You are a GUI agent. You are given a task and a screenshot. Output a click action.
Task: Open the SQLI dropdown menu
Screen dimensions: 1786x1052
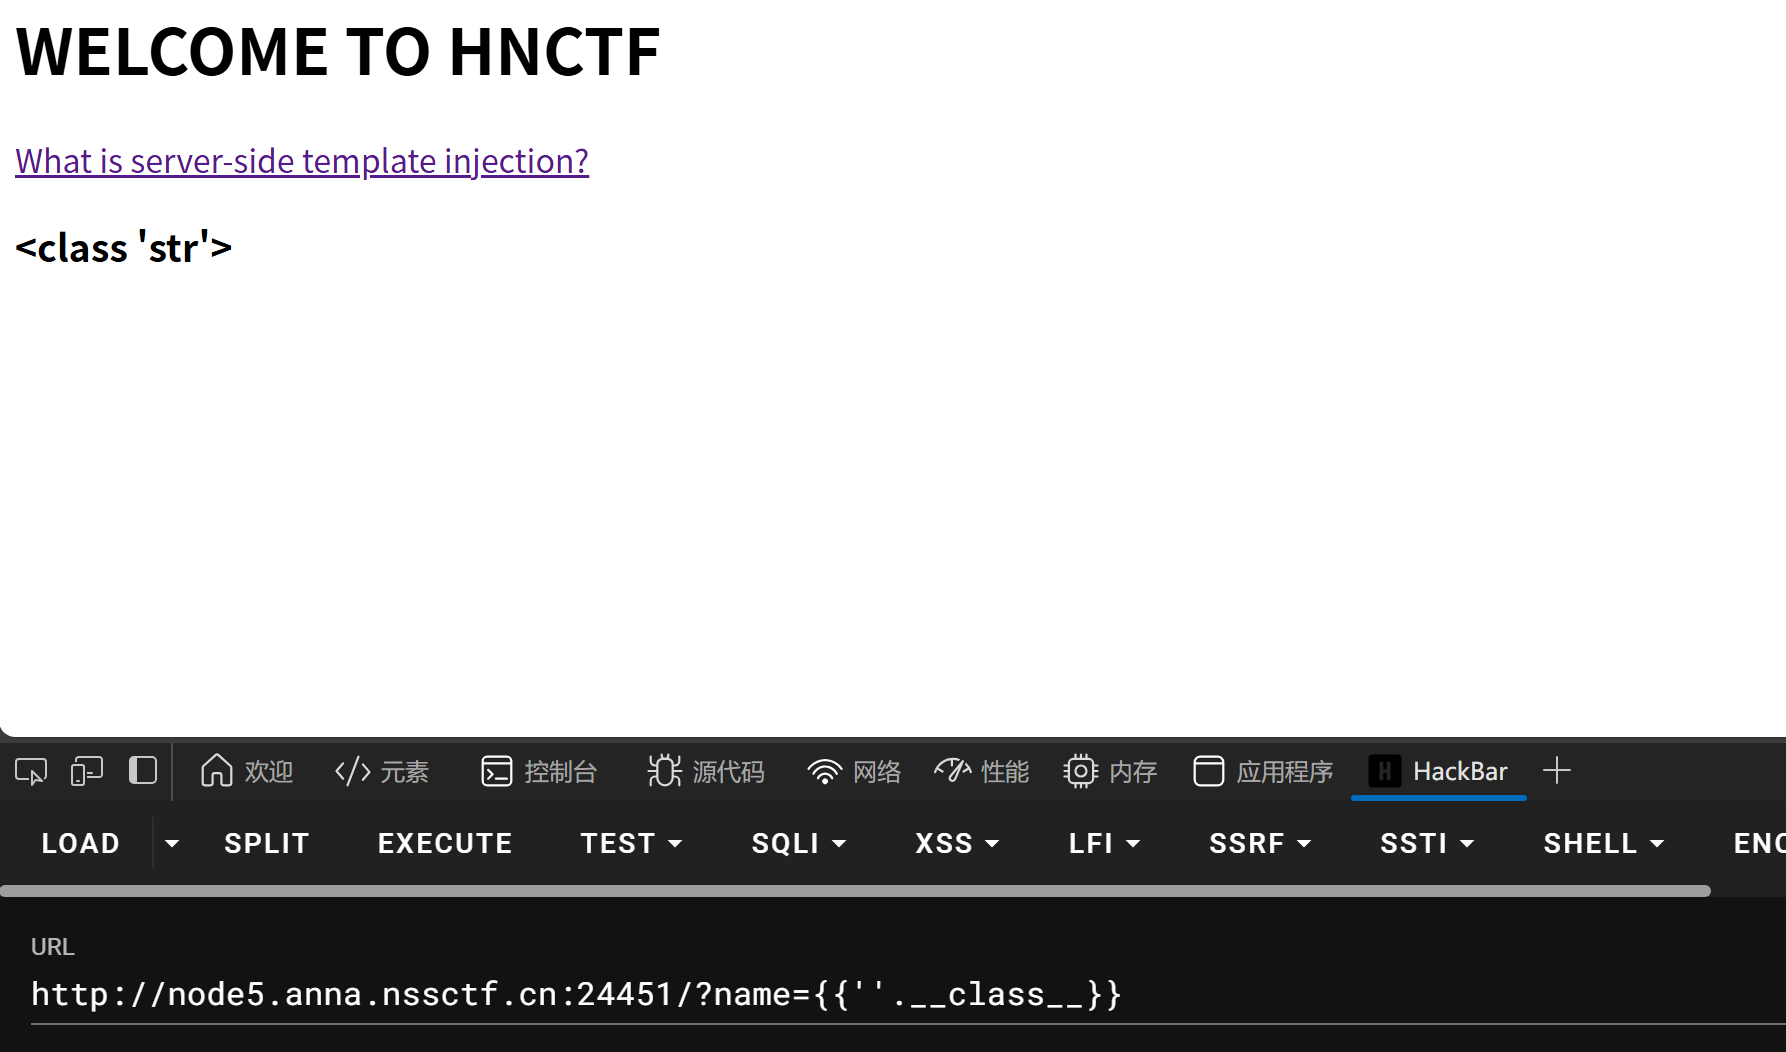(x=799, y=843)
